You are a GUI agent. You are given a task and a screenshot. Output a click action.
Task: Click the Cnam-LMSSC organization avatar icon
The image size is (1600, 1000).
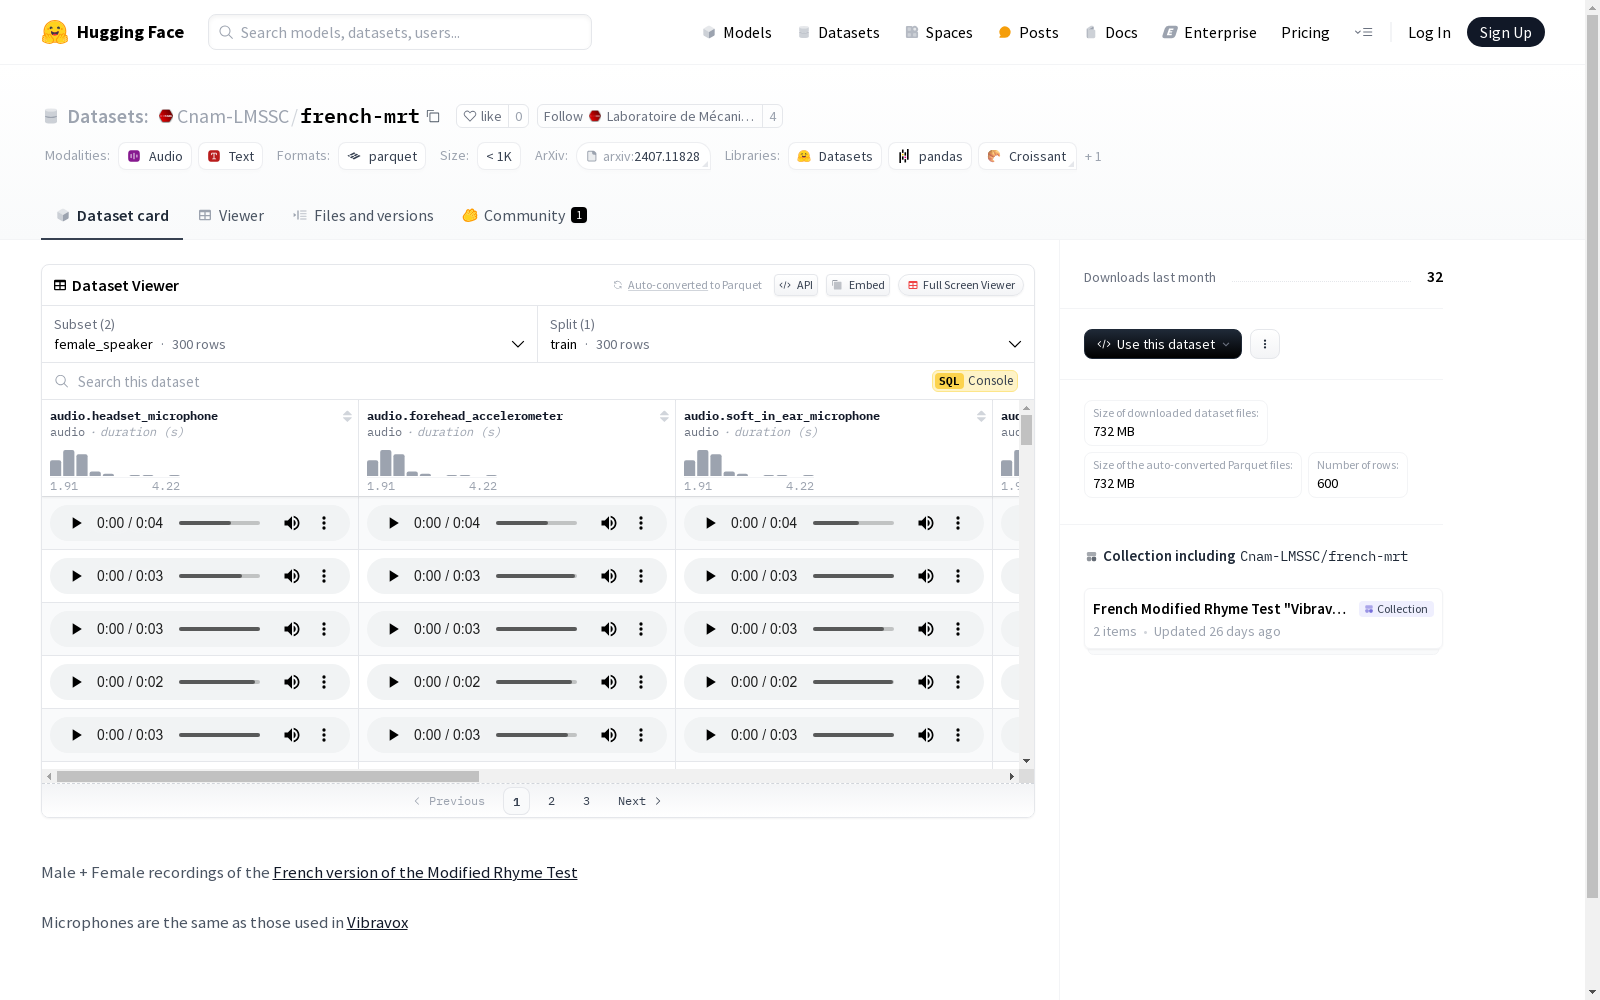tap(166, 116)
